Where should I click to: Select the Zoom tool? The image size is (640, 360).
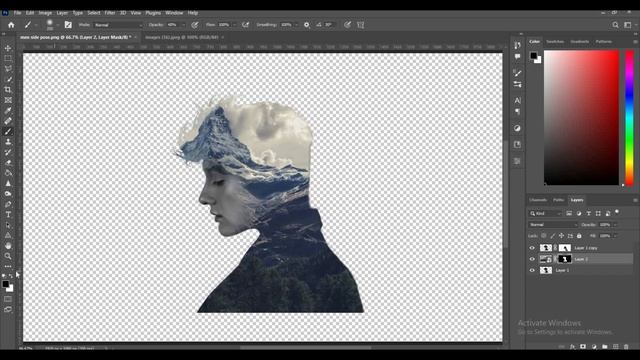[8, 256]
